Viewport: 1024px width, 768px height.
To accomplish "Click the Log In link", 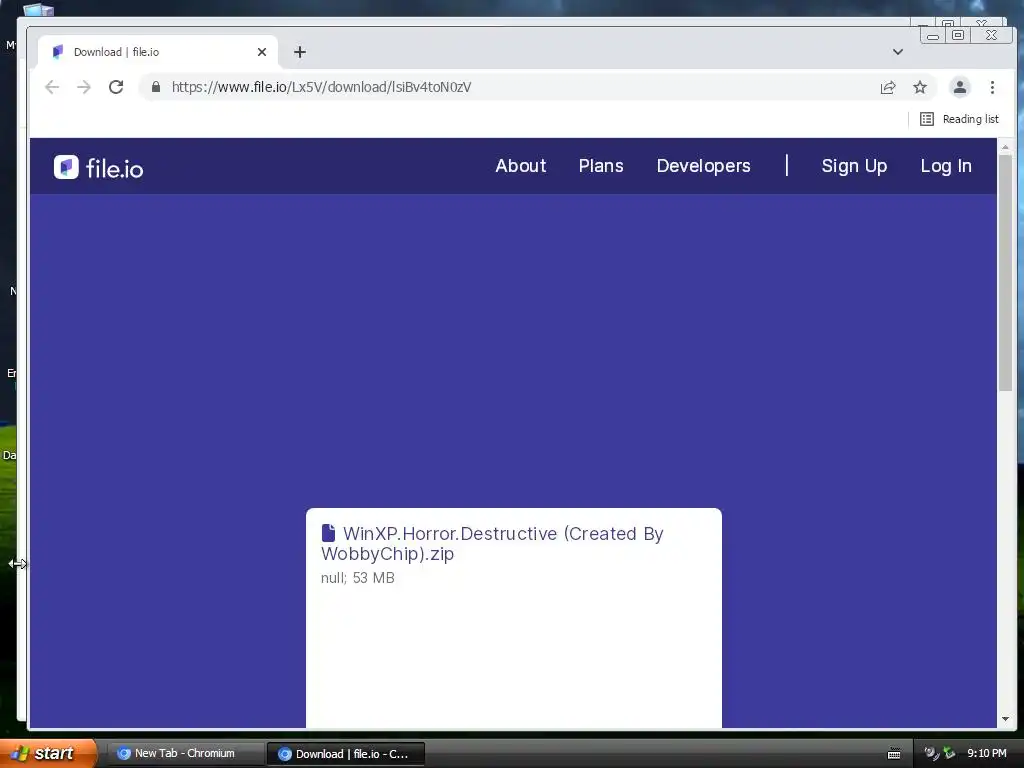I will point(946,166).
